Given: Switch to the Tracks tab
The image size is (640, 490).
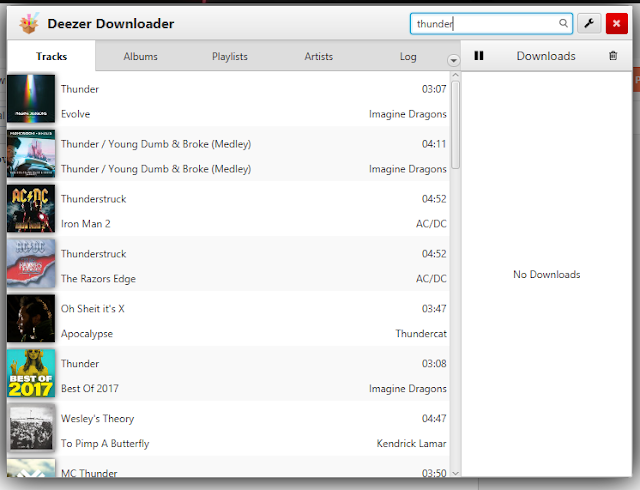Looking at the screenshot, I should click(x=51, y=56).
